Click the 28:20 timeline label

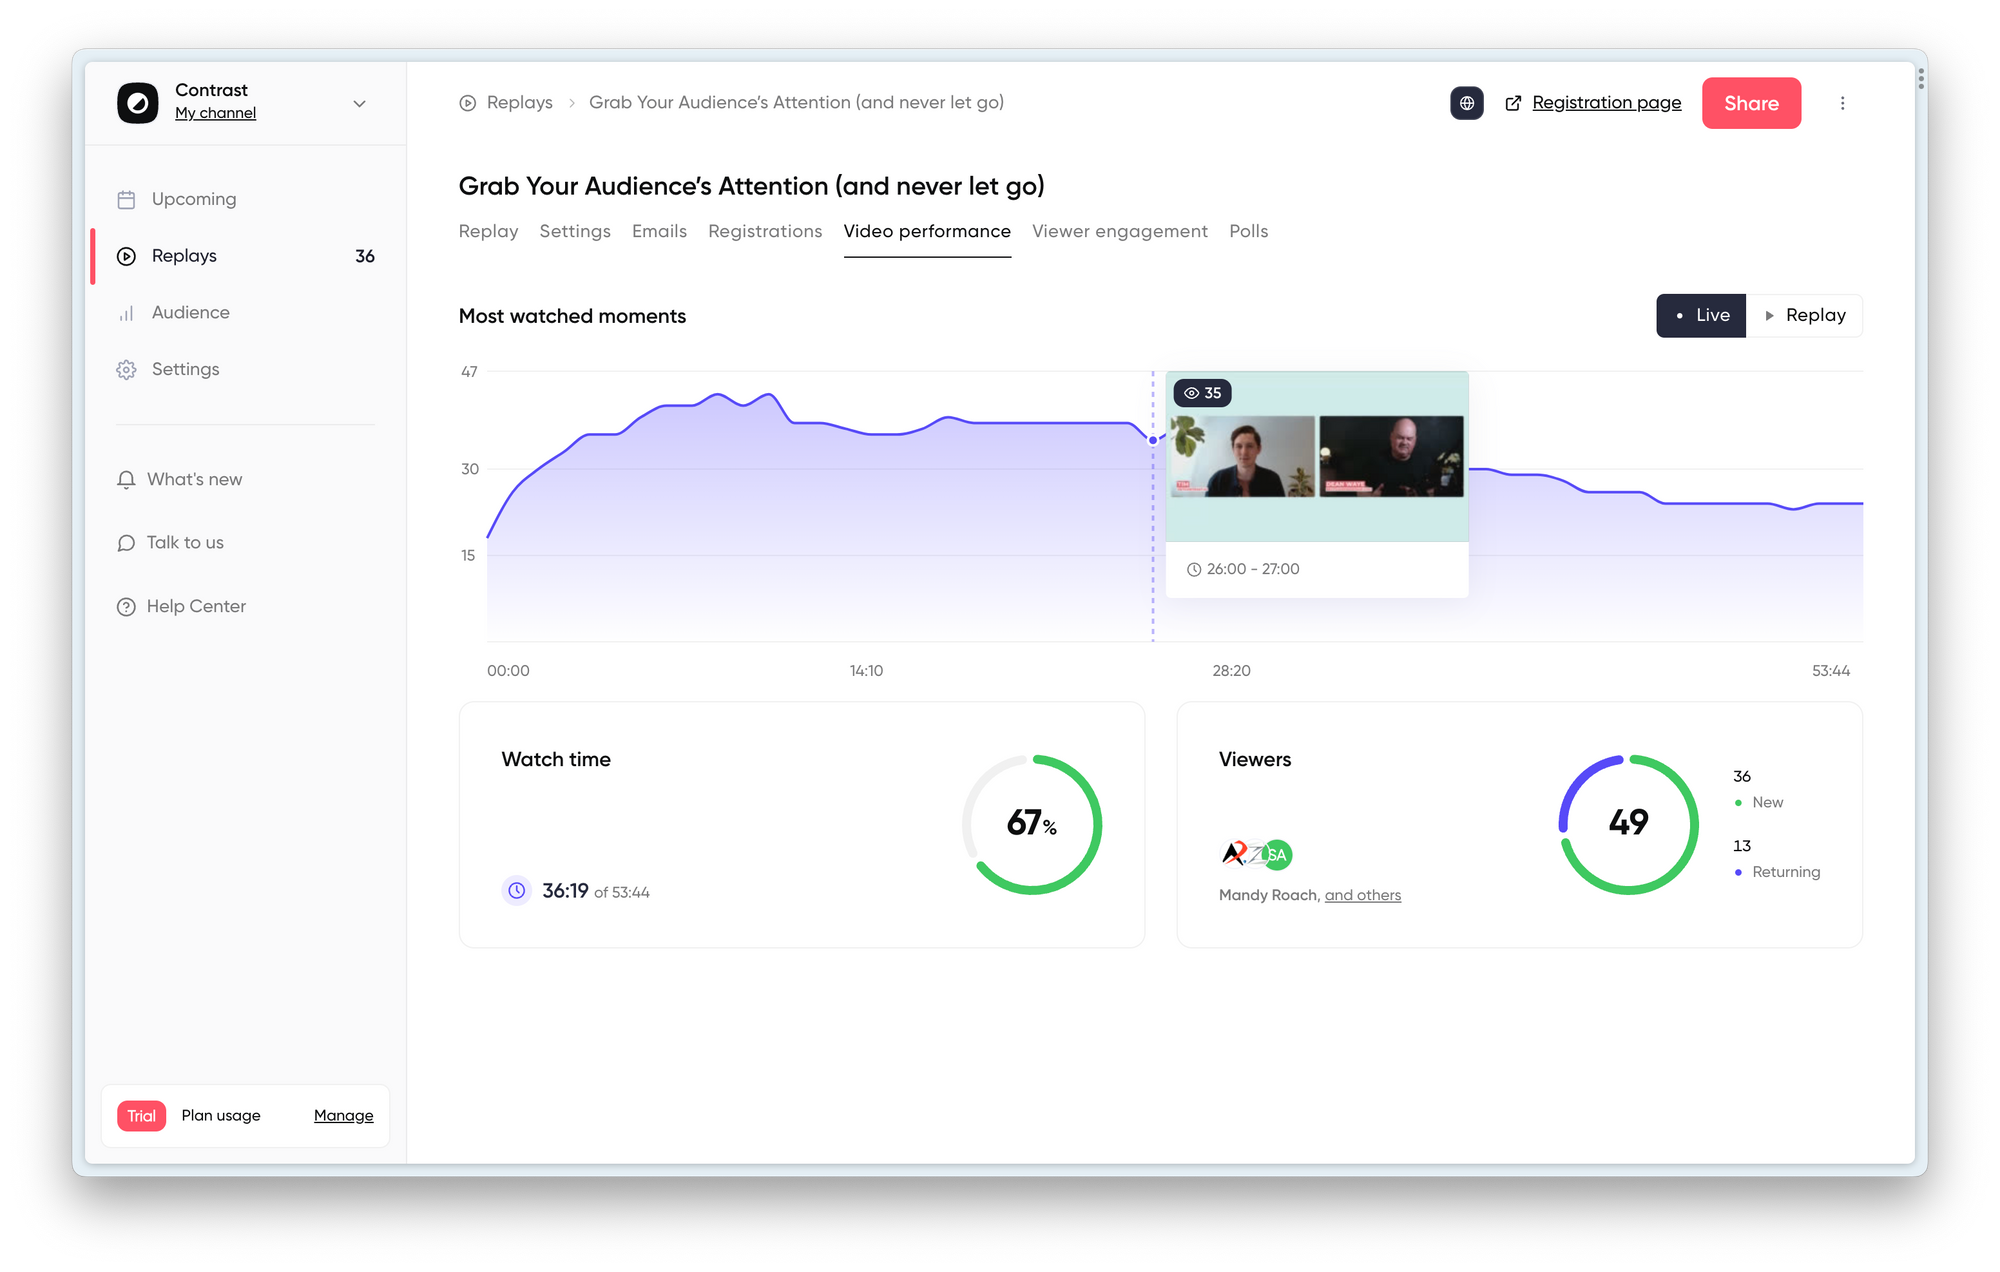tap(1231, 671)
